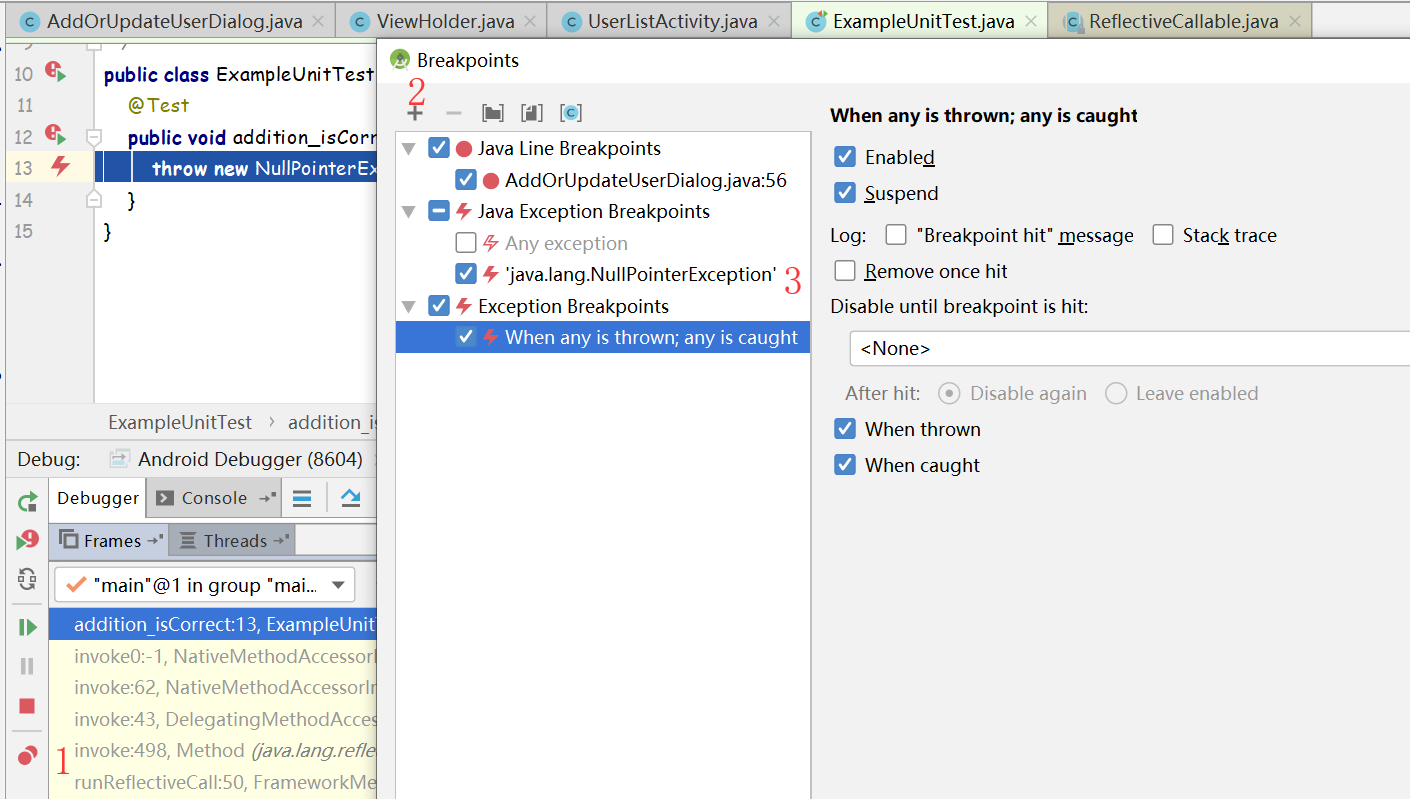Enable Stack trace logging checkbox

point(1162,235)
